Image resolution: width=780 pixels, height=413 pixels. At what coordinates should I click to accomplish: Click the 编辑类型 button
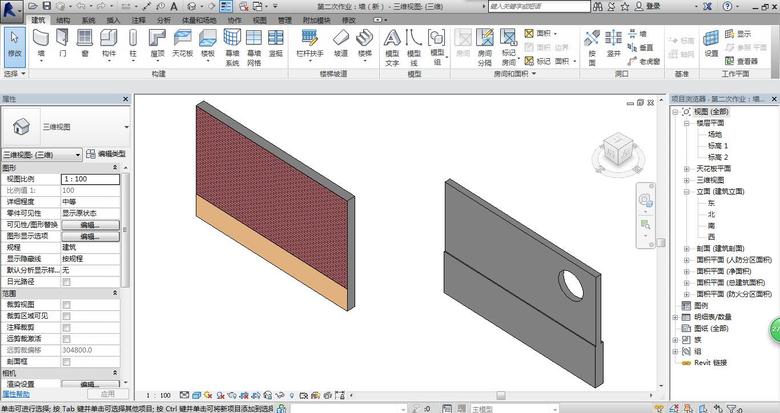pos(107,154)
